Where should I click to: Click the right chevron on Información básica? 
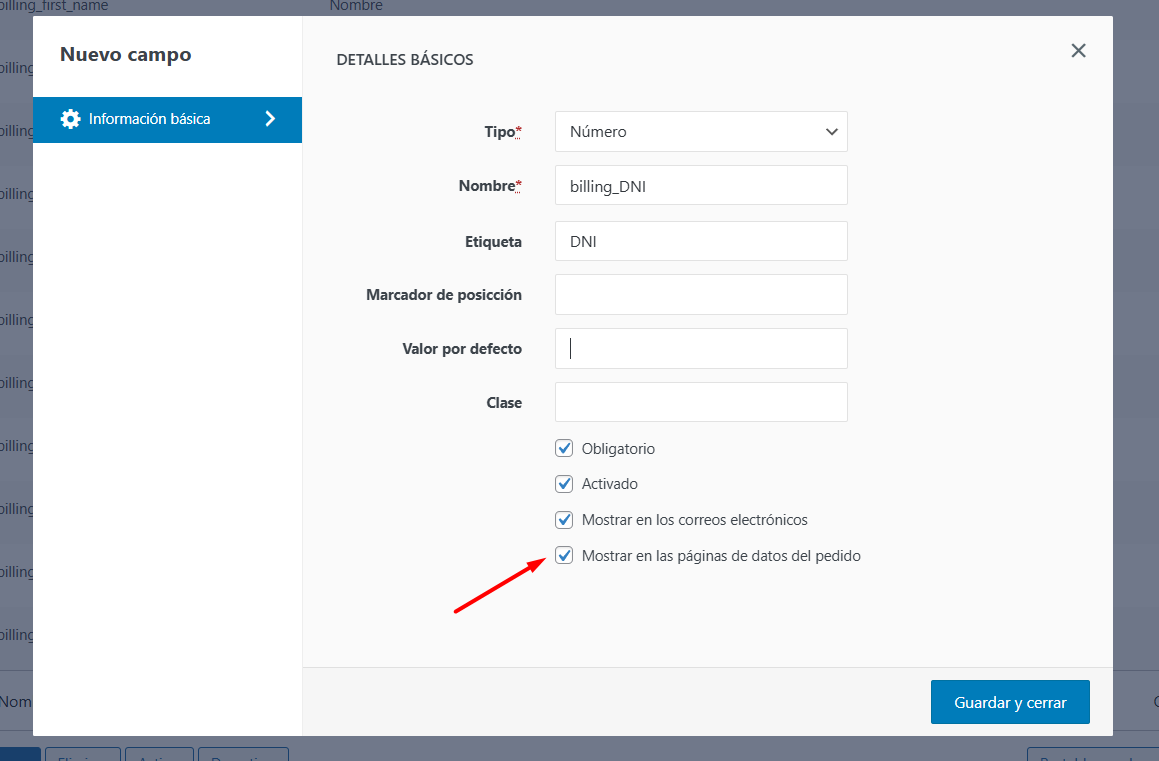pos(270,119)
